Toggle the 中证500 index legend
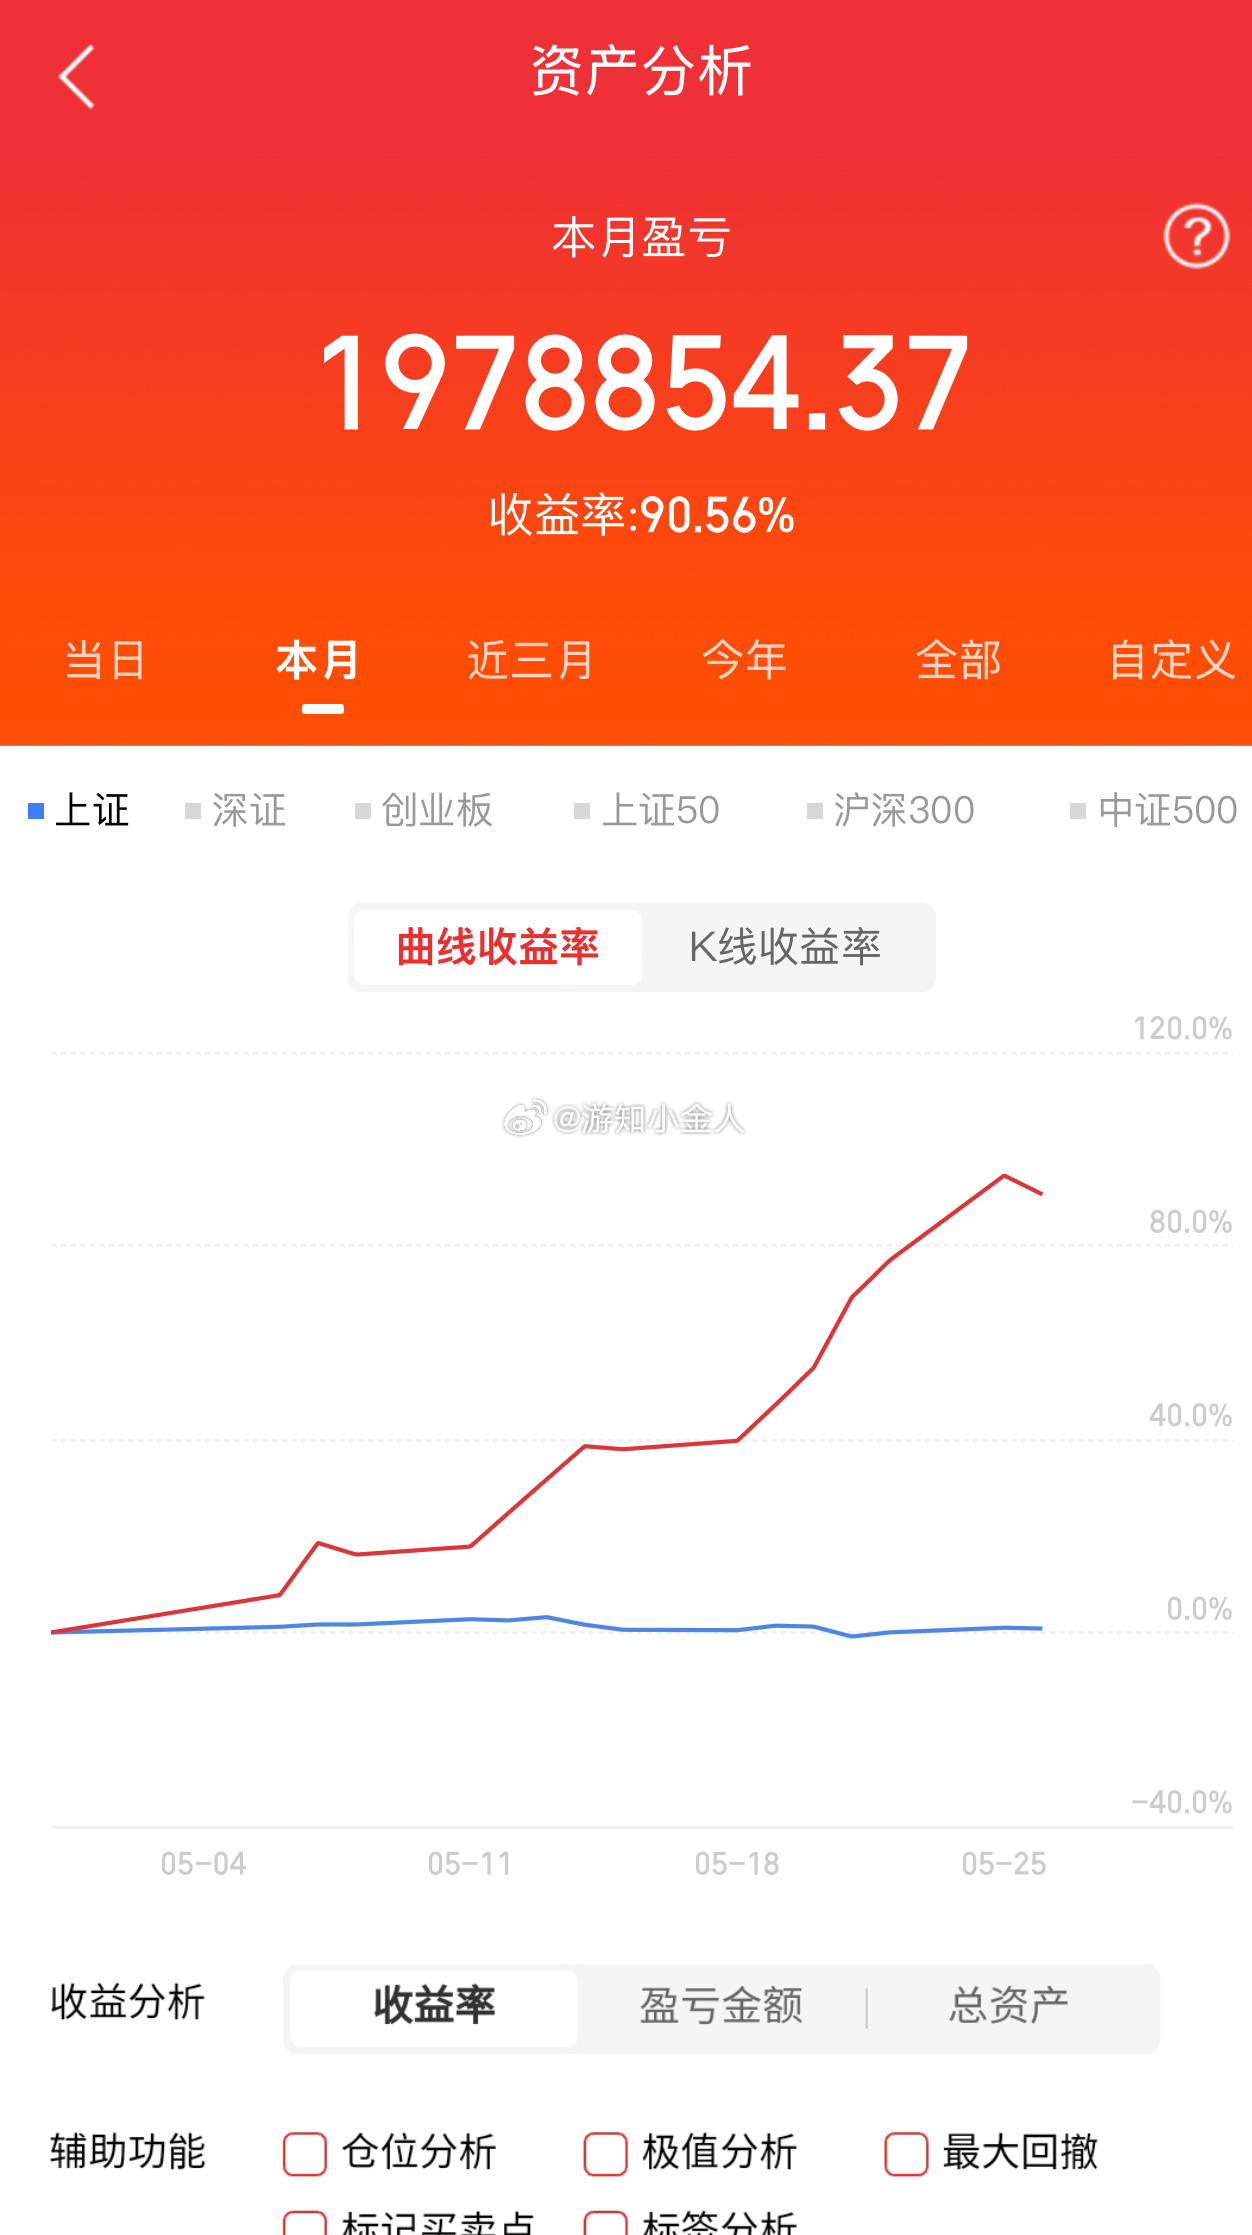The height and width of the screenshot is (2235, 1252). [1154, 810]
